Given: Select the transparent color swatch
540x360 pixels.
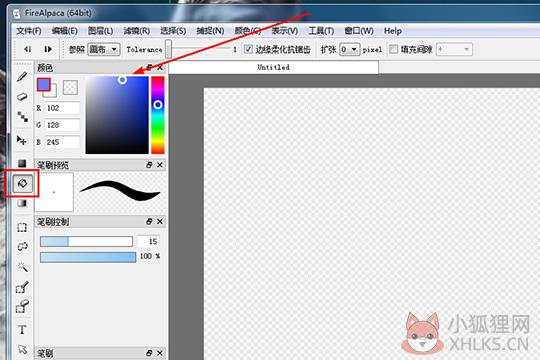Looking at the screenshot, I should click(70, 88).
